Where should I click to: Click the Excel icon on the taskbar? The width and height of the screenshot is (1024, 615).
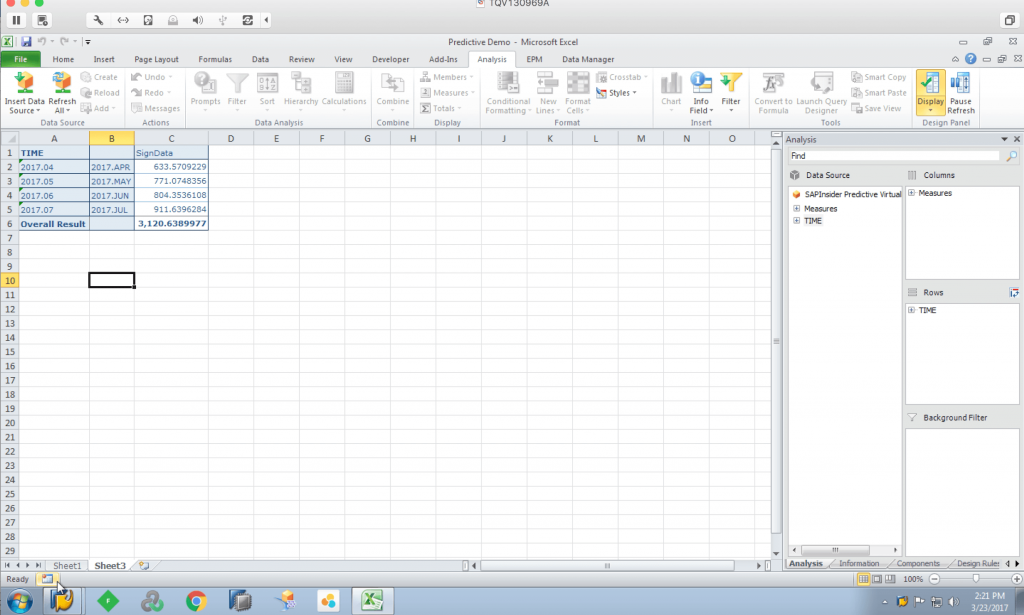pyautogui.click(x=372, y=601)
